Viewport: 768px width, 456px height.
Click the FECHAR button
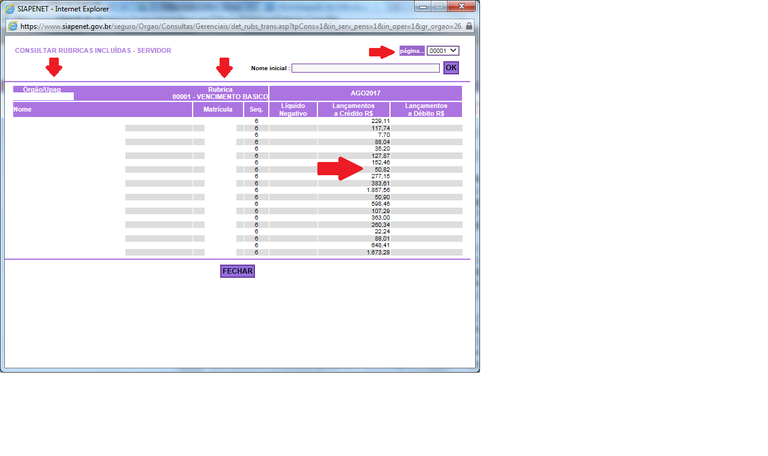[x=238, y=271]
